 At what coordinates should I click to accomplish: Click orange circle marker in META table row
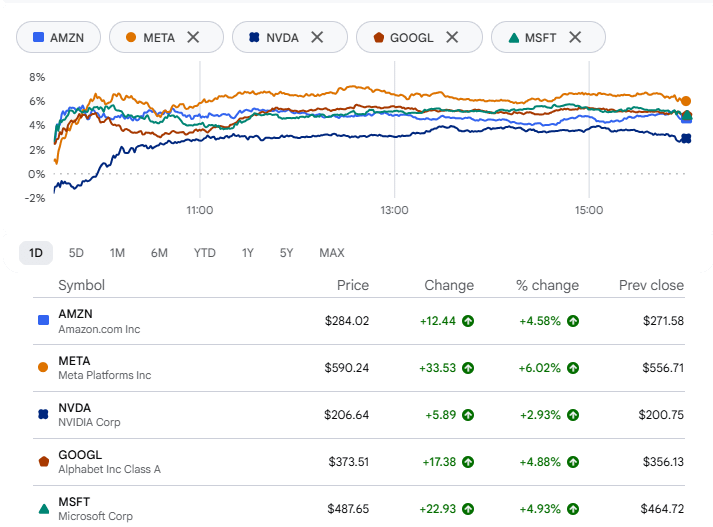pos(43,367)
